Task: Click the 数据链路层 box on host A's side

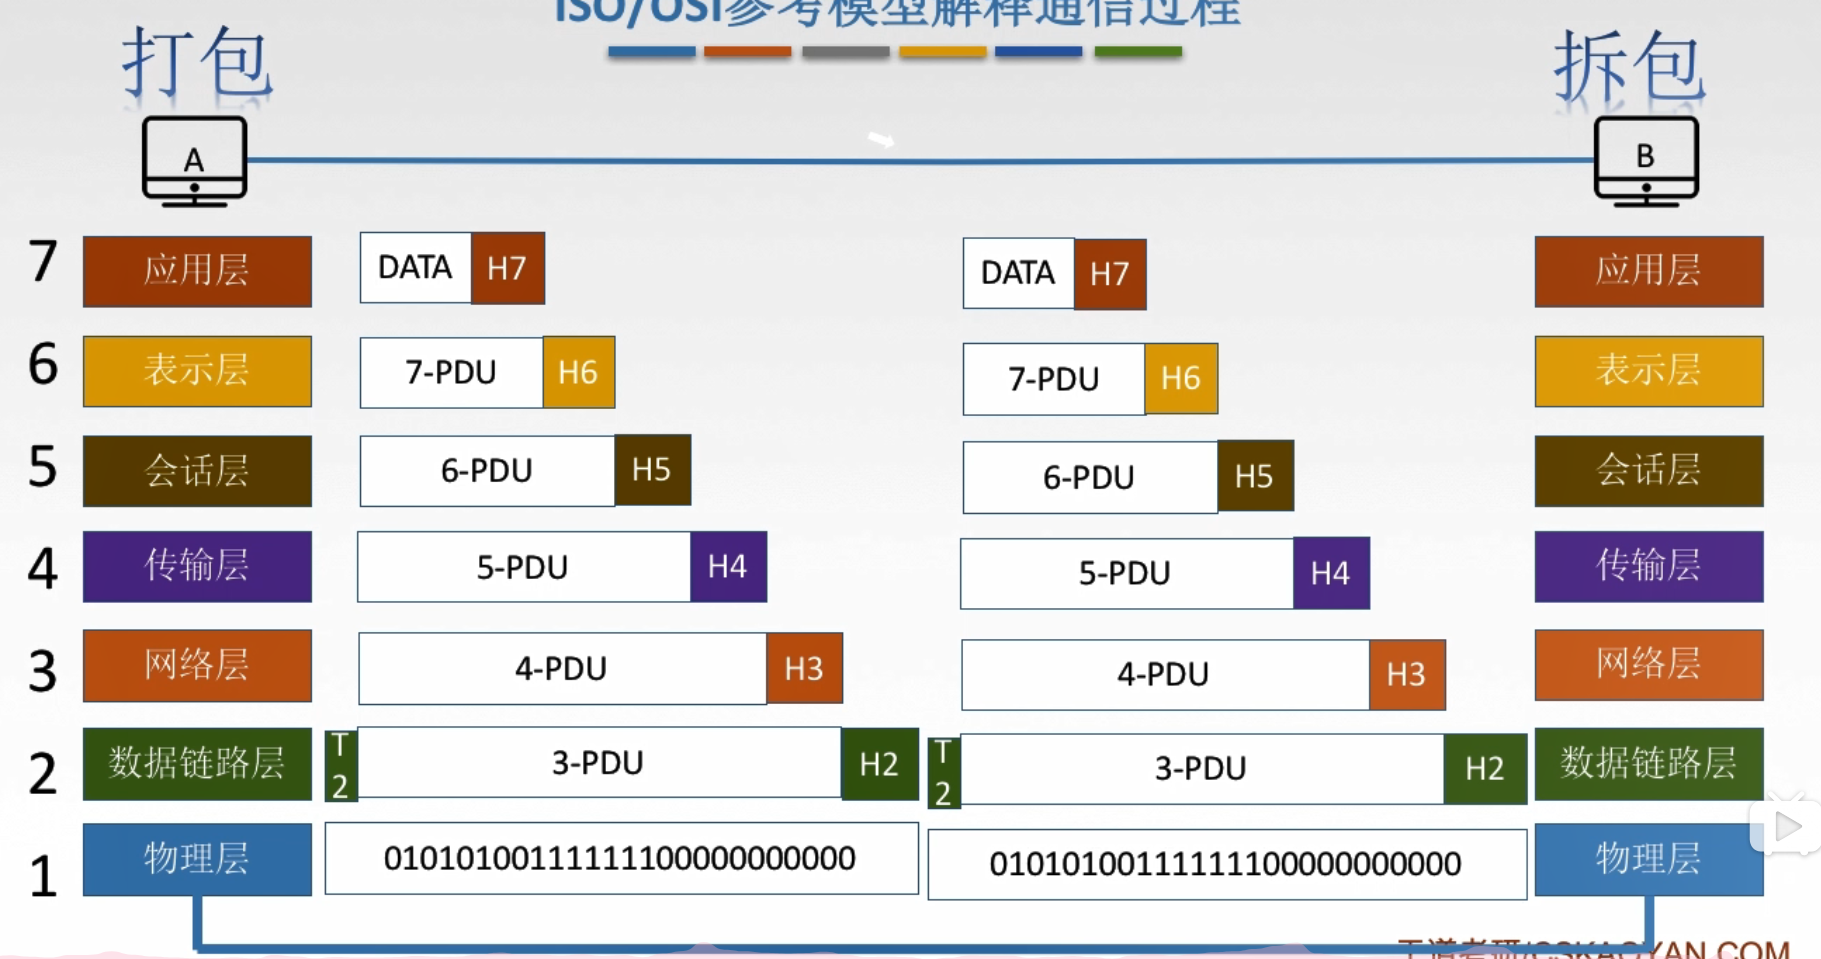Action: pos(197,764)
